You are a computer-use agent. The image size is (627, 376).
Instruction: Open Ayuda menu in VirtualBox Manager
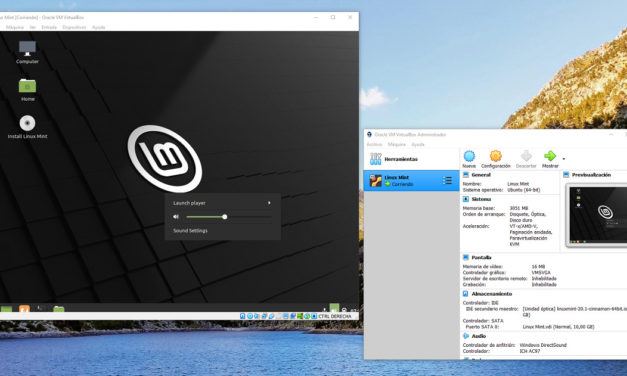click(418, 144)
